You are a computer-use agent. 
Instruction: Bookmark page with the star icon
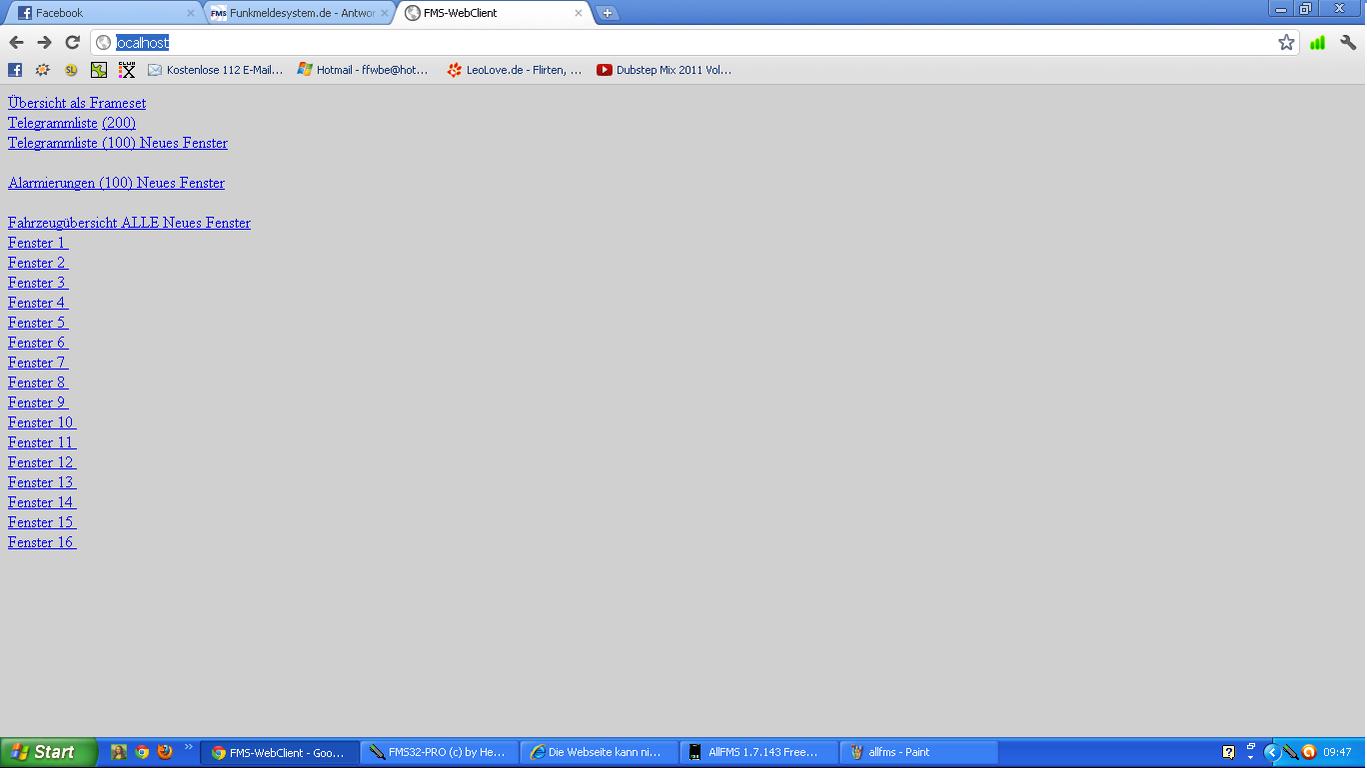(1286, 42)
